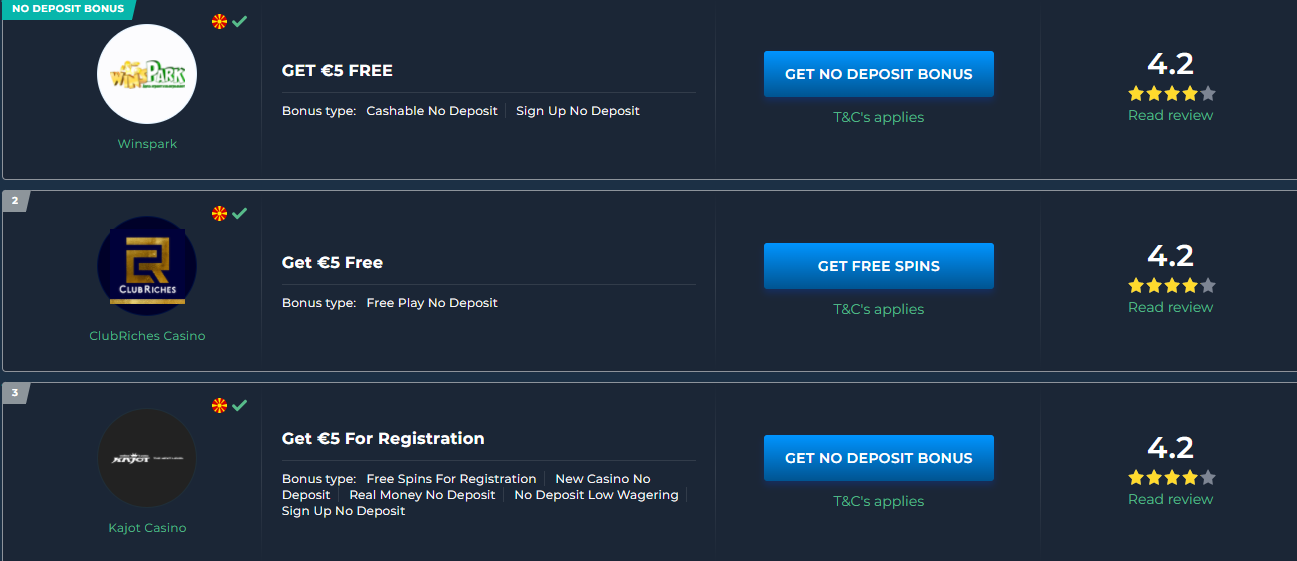Open the Winspark name link
Screen dimensions: 1297x561
point(147,144)
